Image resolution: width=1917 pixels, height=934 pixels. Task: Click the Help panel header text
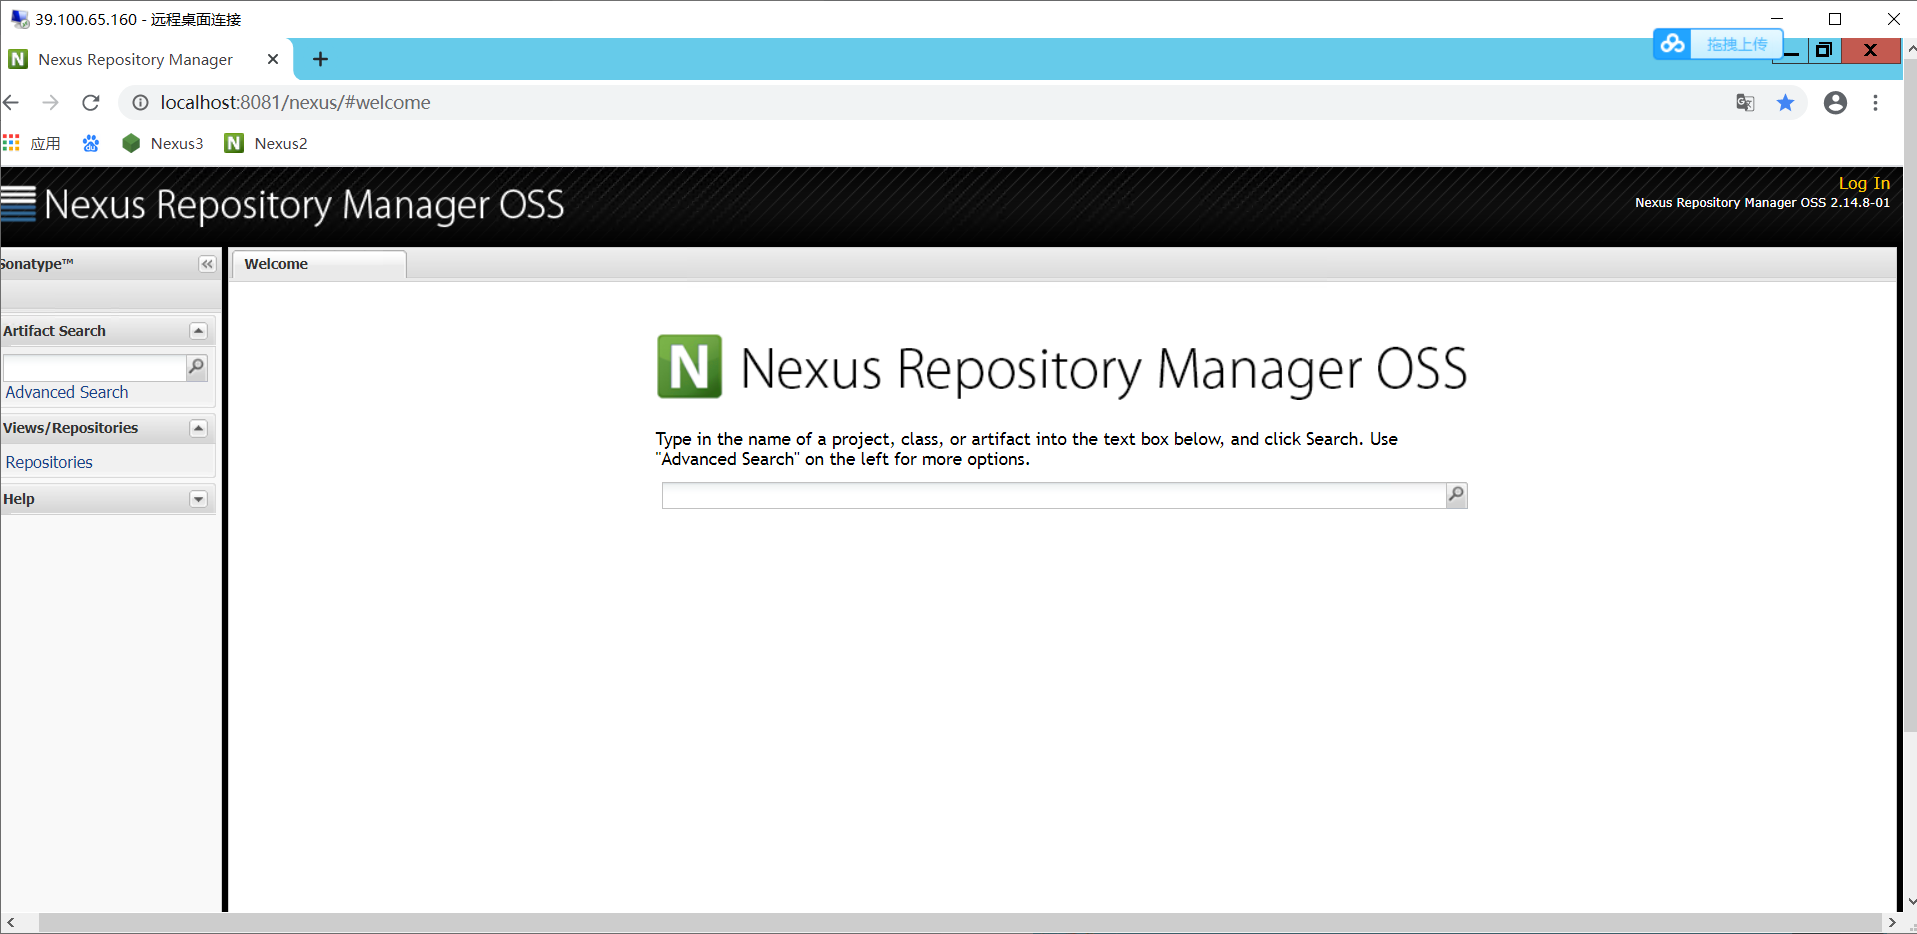coord(19,499)
